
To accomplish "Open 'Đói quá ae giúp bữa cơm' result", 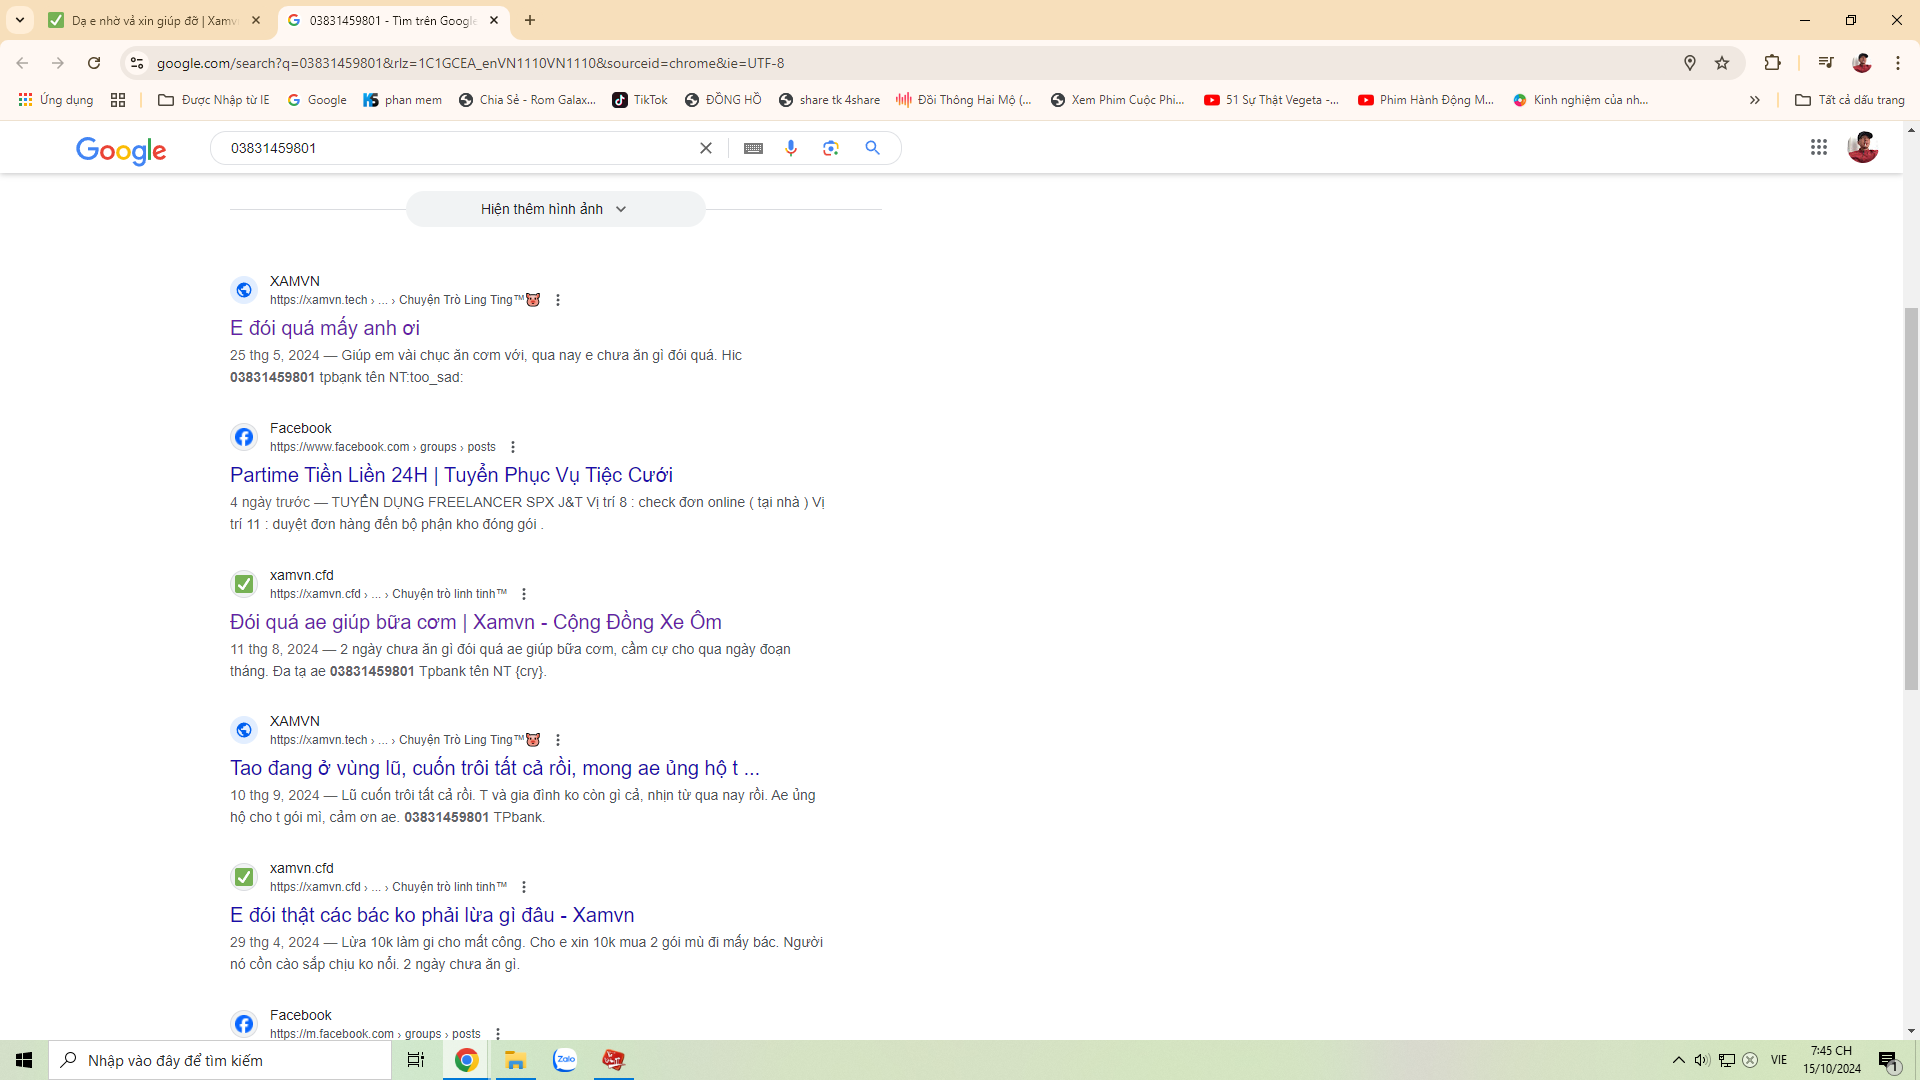I will pyautogui.click(x=476, y=622).
